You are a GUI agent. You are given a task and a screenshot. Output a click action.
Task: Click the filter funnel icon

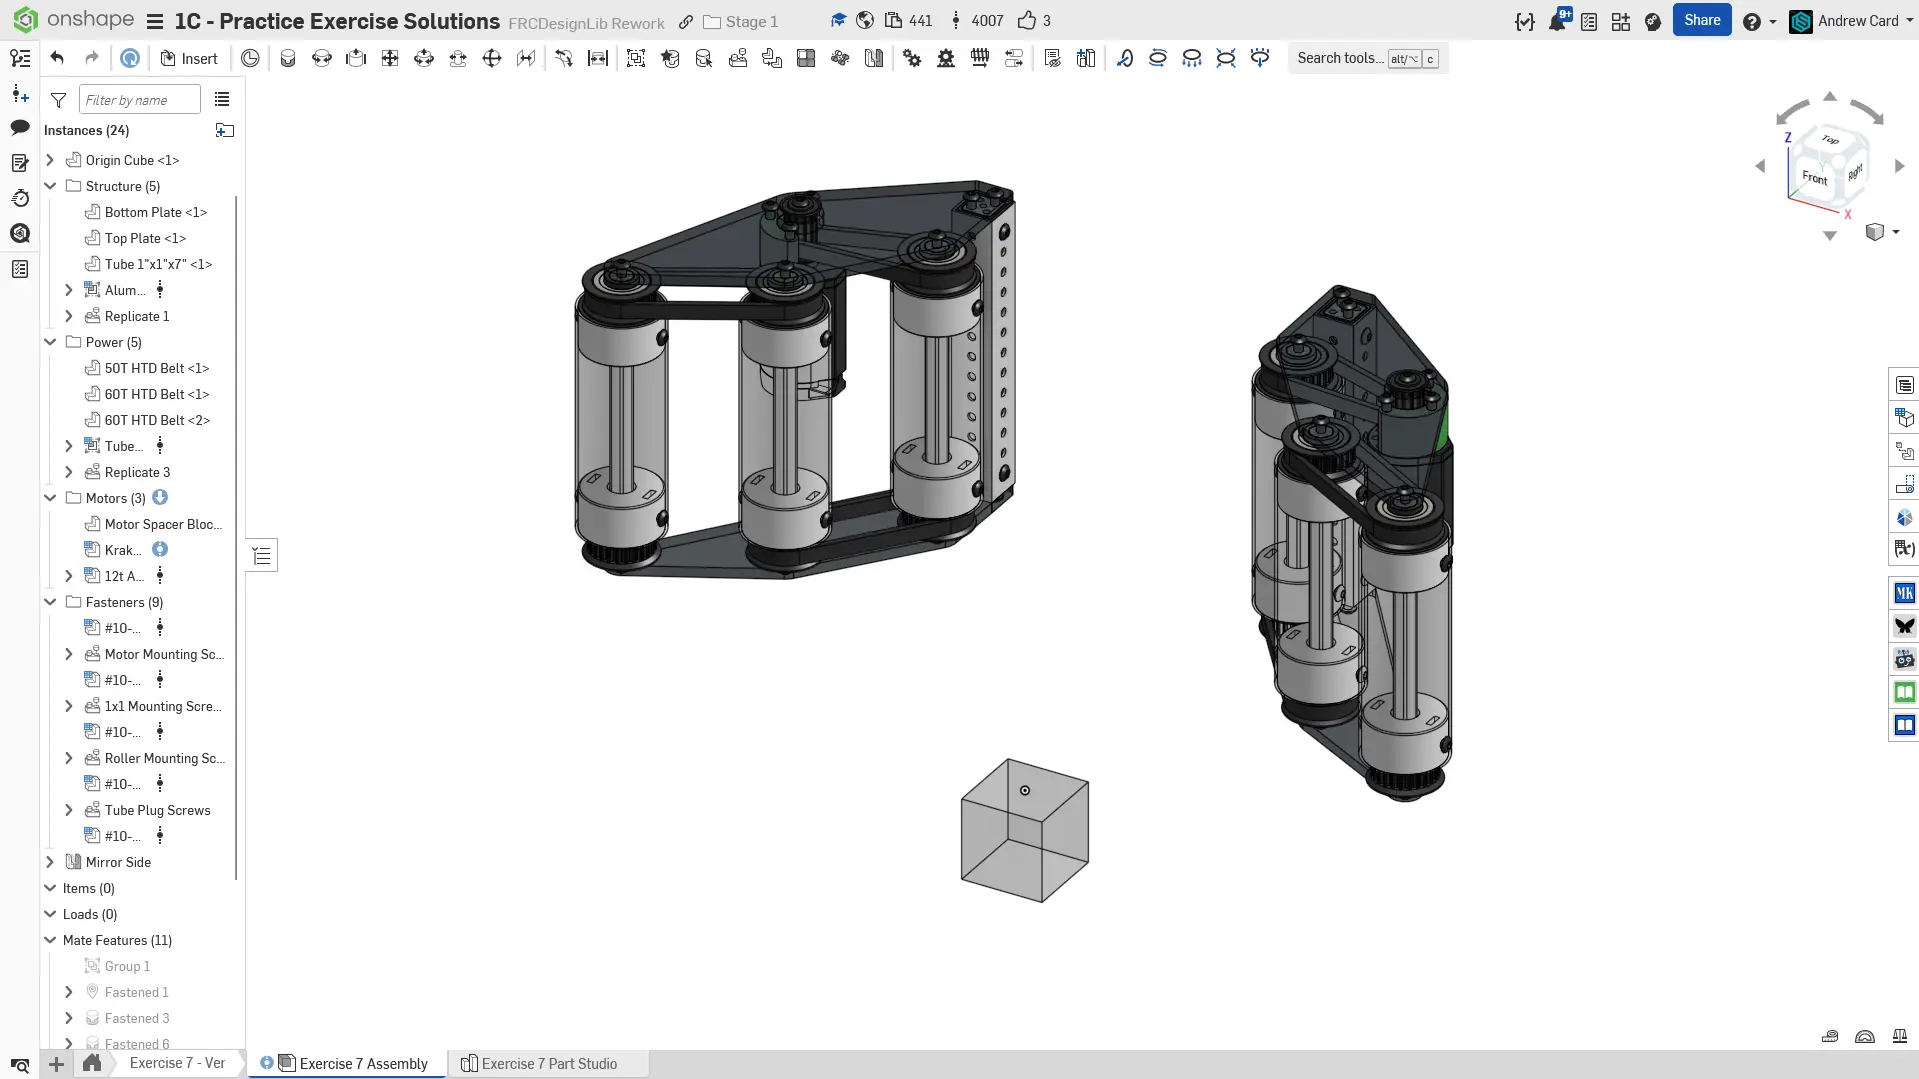tap(59, 100)
